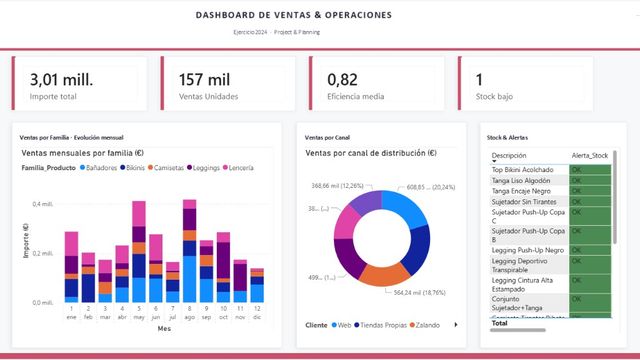640x360 pixels.
Task: Select the Stock bajo KPI card
Action: 526,83
